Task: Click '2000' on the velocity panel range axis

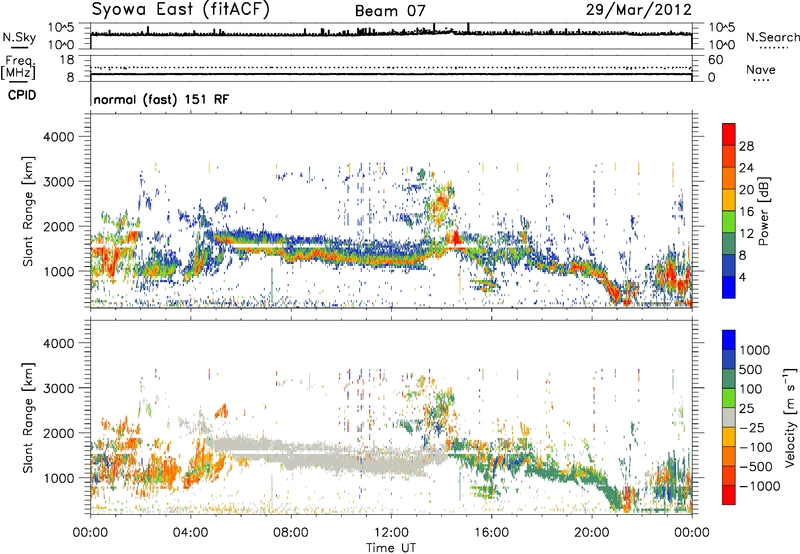Action: click(59, 433)
